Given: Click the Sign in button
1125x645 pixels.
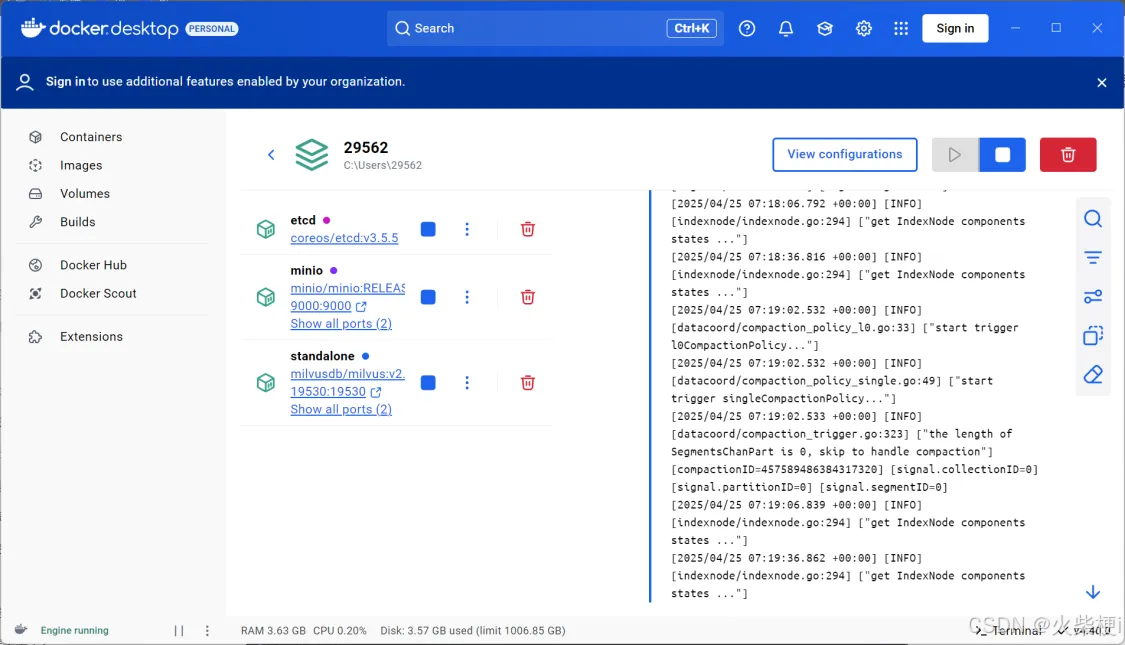Looking at the screenshot, I should point(955,28).
